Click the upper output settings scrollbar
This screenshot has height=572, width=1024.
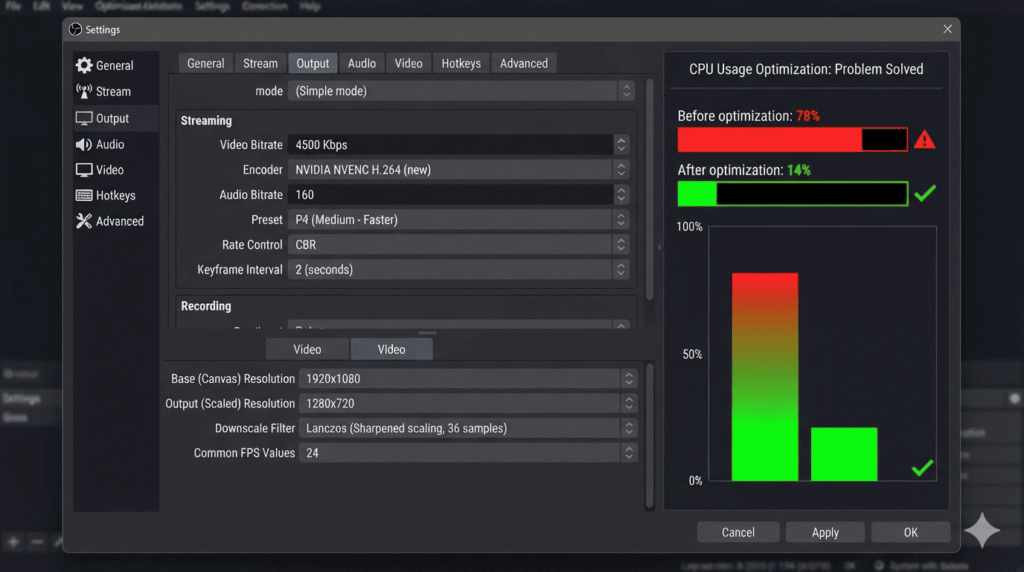click(x=649, y=189)
